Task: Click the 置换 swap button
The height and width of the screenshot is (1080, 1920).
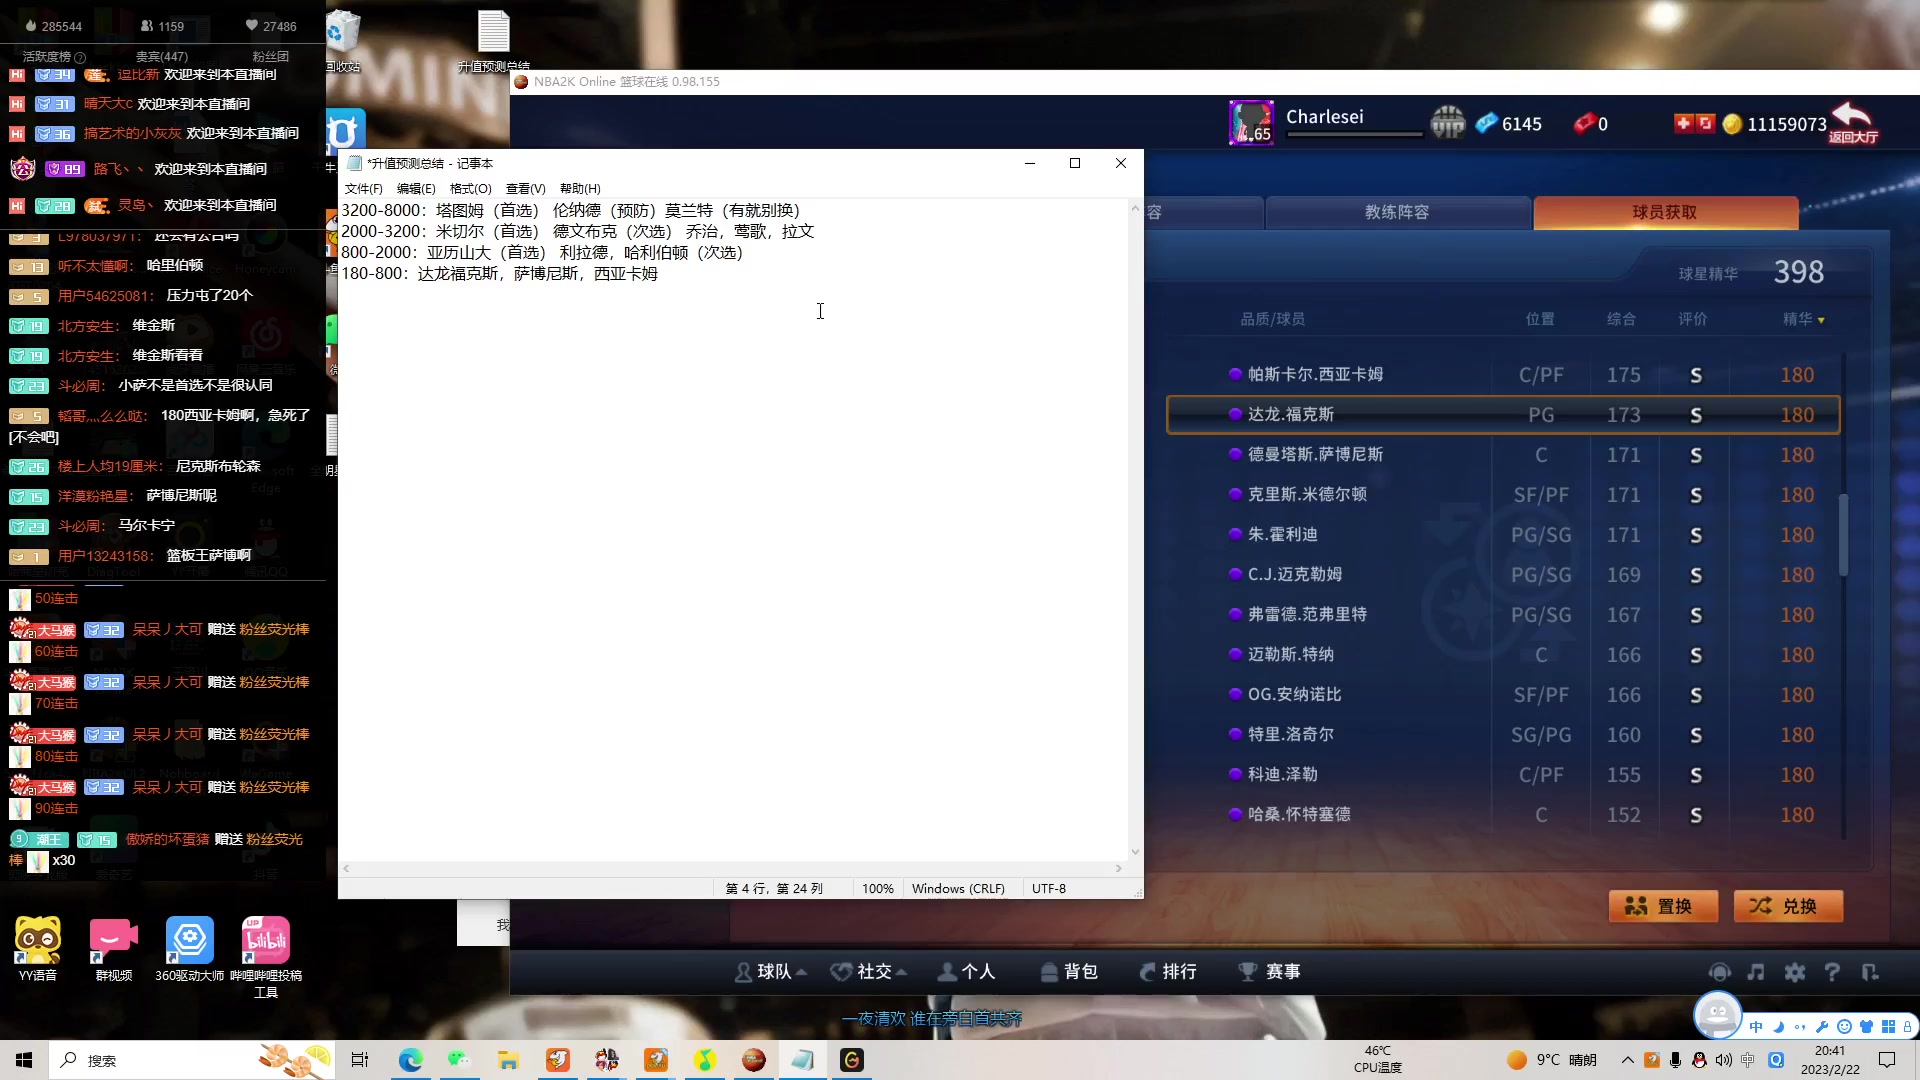Action: click(1663, 906)
